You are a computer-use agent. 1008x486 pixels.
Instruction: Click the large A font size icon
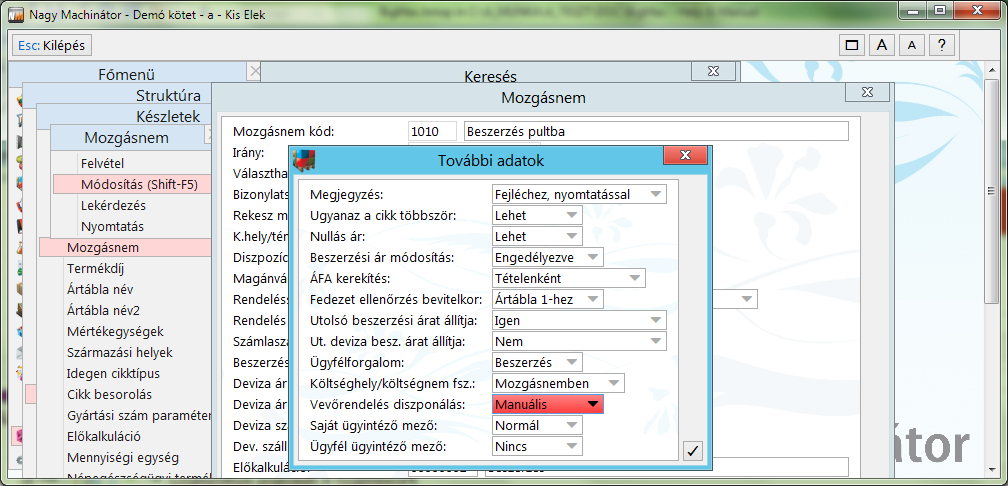click(x=882, y=45)
